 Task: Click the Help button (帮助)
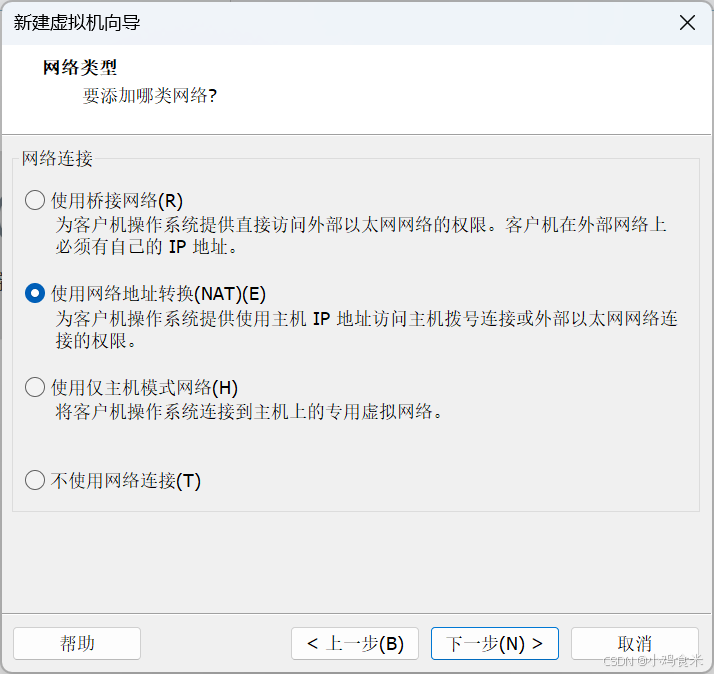77,643
